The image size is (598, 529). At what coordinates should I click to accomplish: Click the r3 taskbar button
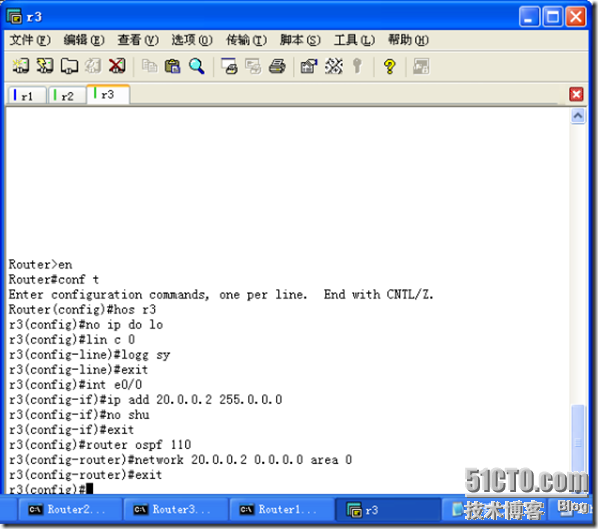click(387, 510)
